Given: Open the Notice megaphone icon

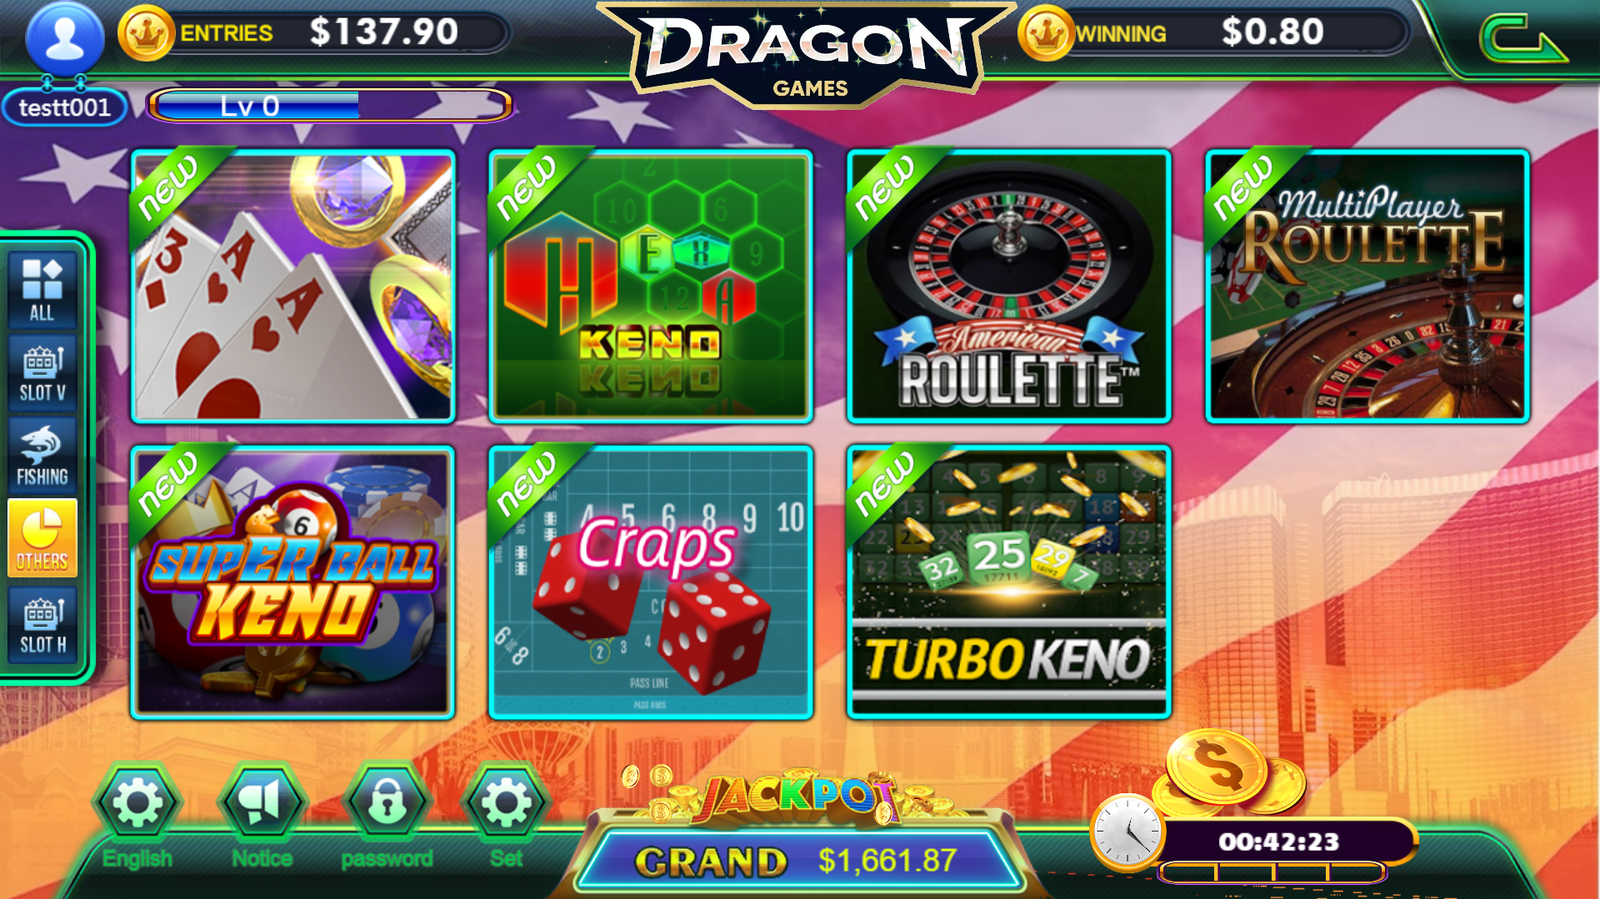Looking at the screenshot, I should [x=262, y=803].
